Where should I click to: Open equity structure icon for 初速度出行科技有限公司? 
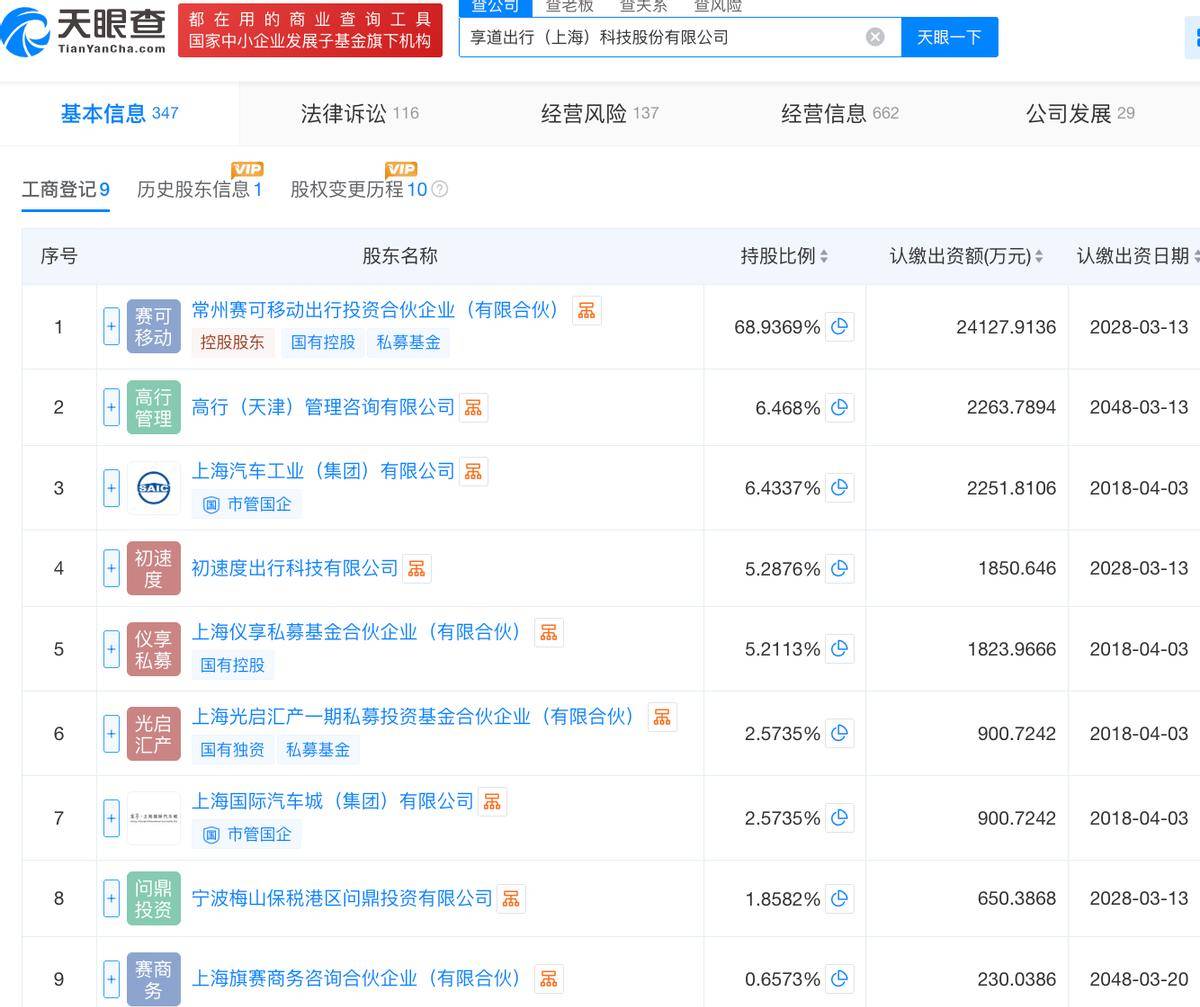pyautogui.click(x=417, y=568)
